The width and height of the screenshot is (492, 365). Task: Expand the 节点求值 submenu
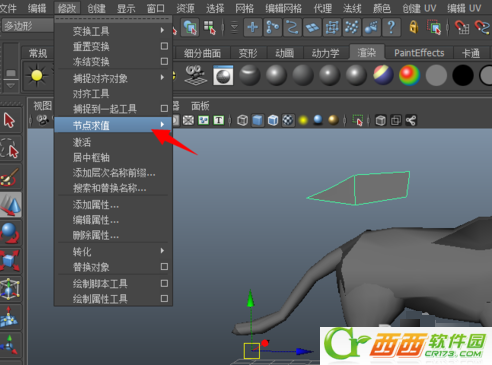pyautogui.click(x=113, y=125)
